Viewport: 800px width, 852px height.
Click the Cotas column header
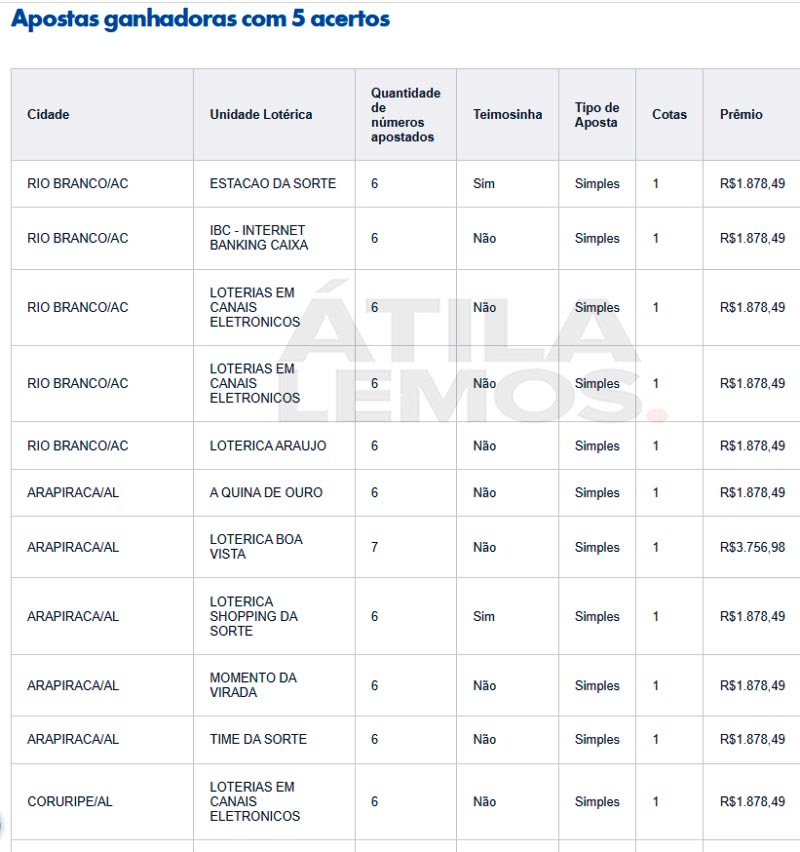point(669,115)
